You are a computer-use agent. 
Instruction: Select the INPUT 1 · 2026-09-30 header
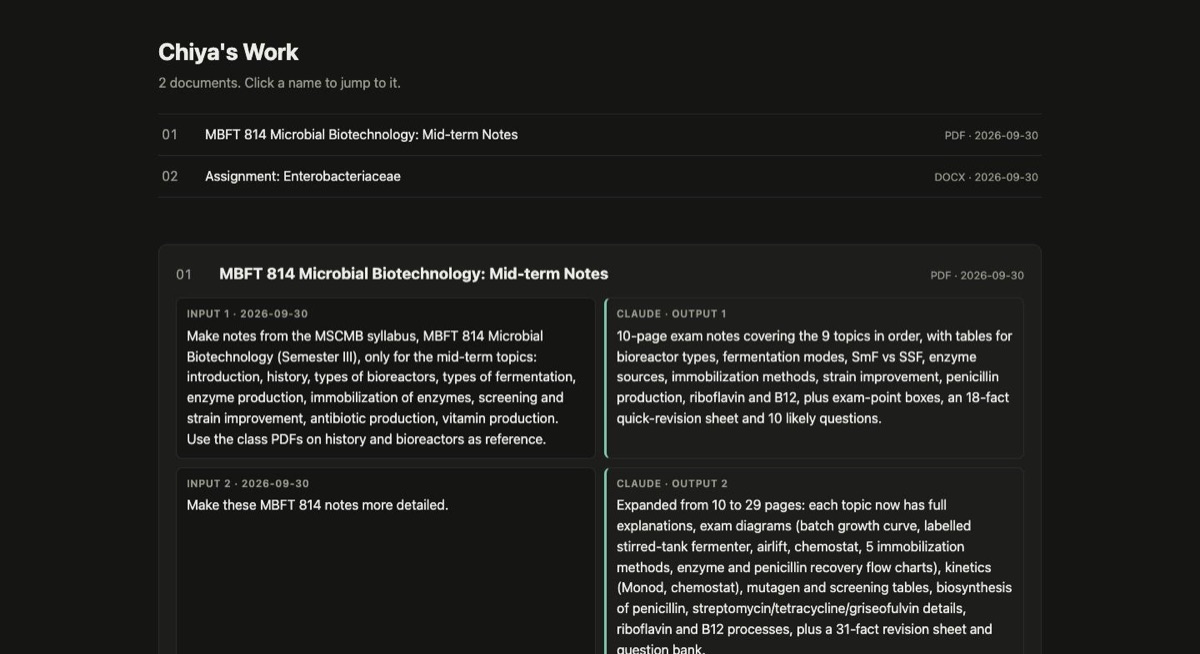(x=247, y=314)
